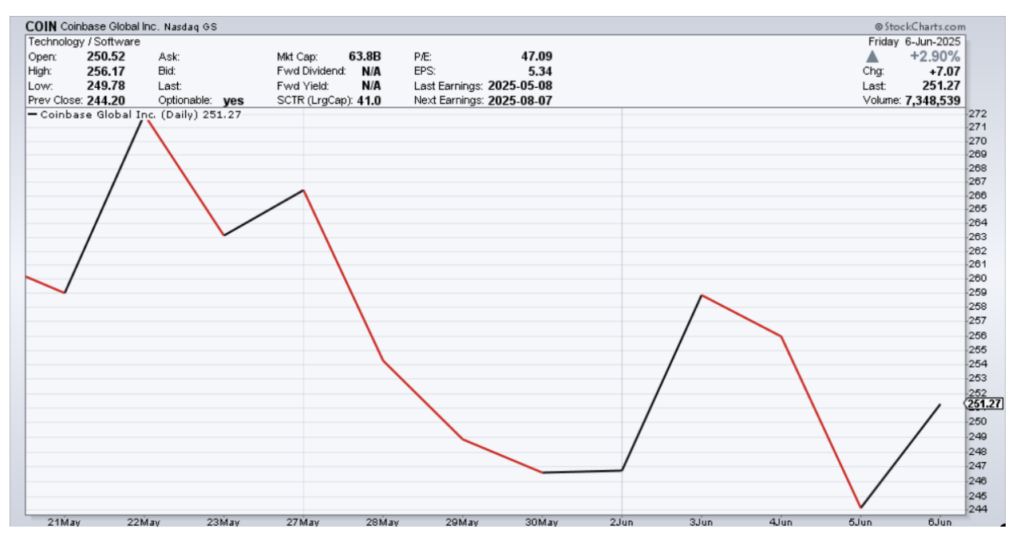The image size is (1024, 541).
Task: Click the Open value 250.52
Action: (x=106, y=56)
